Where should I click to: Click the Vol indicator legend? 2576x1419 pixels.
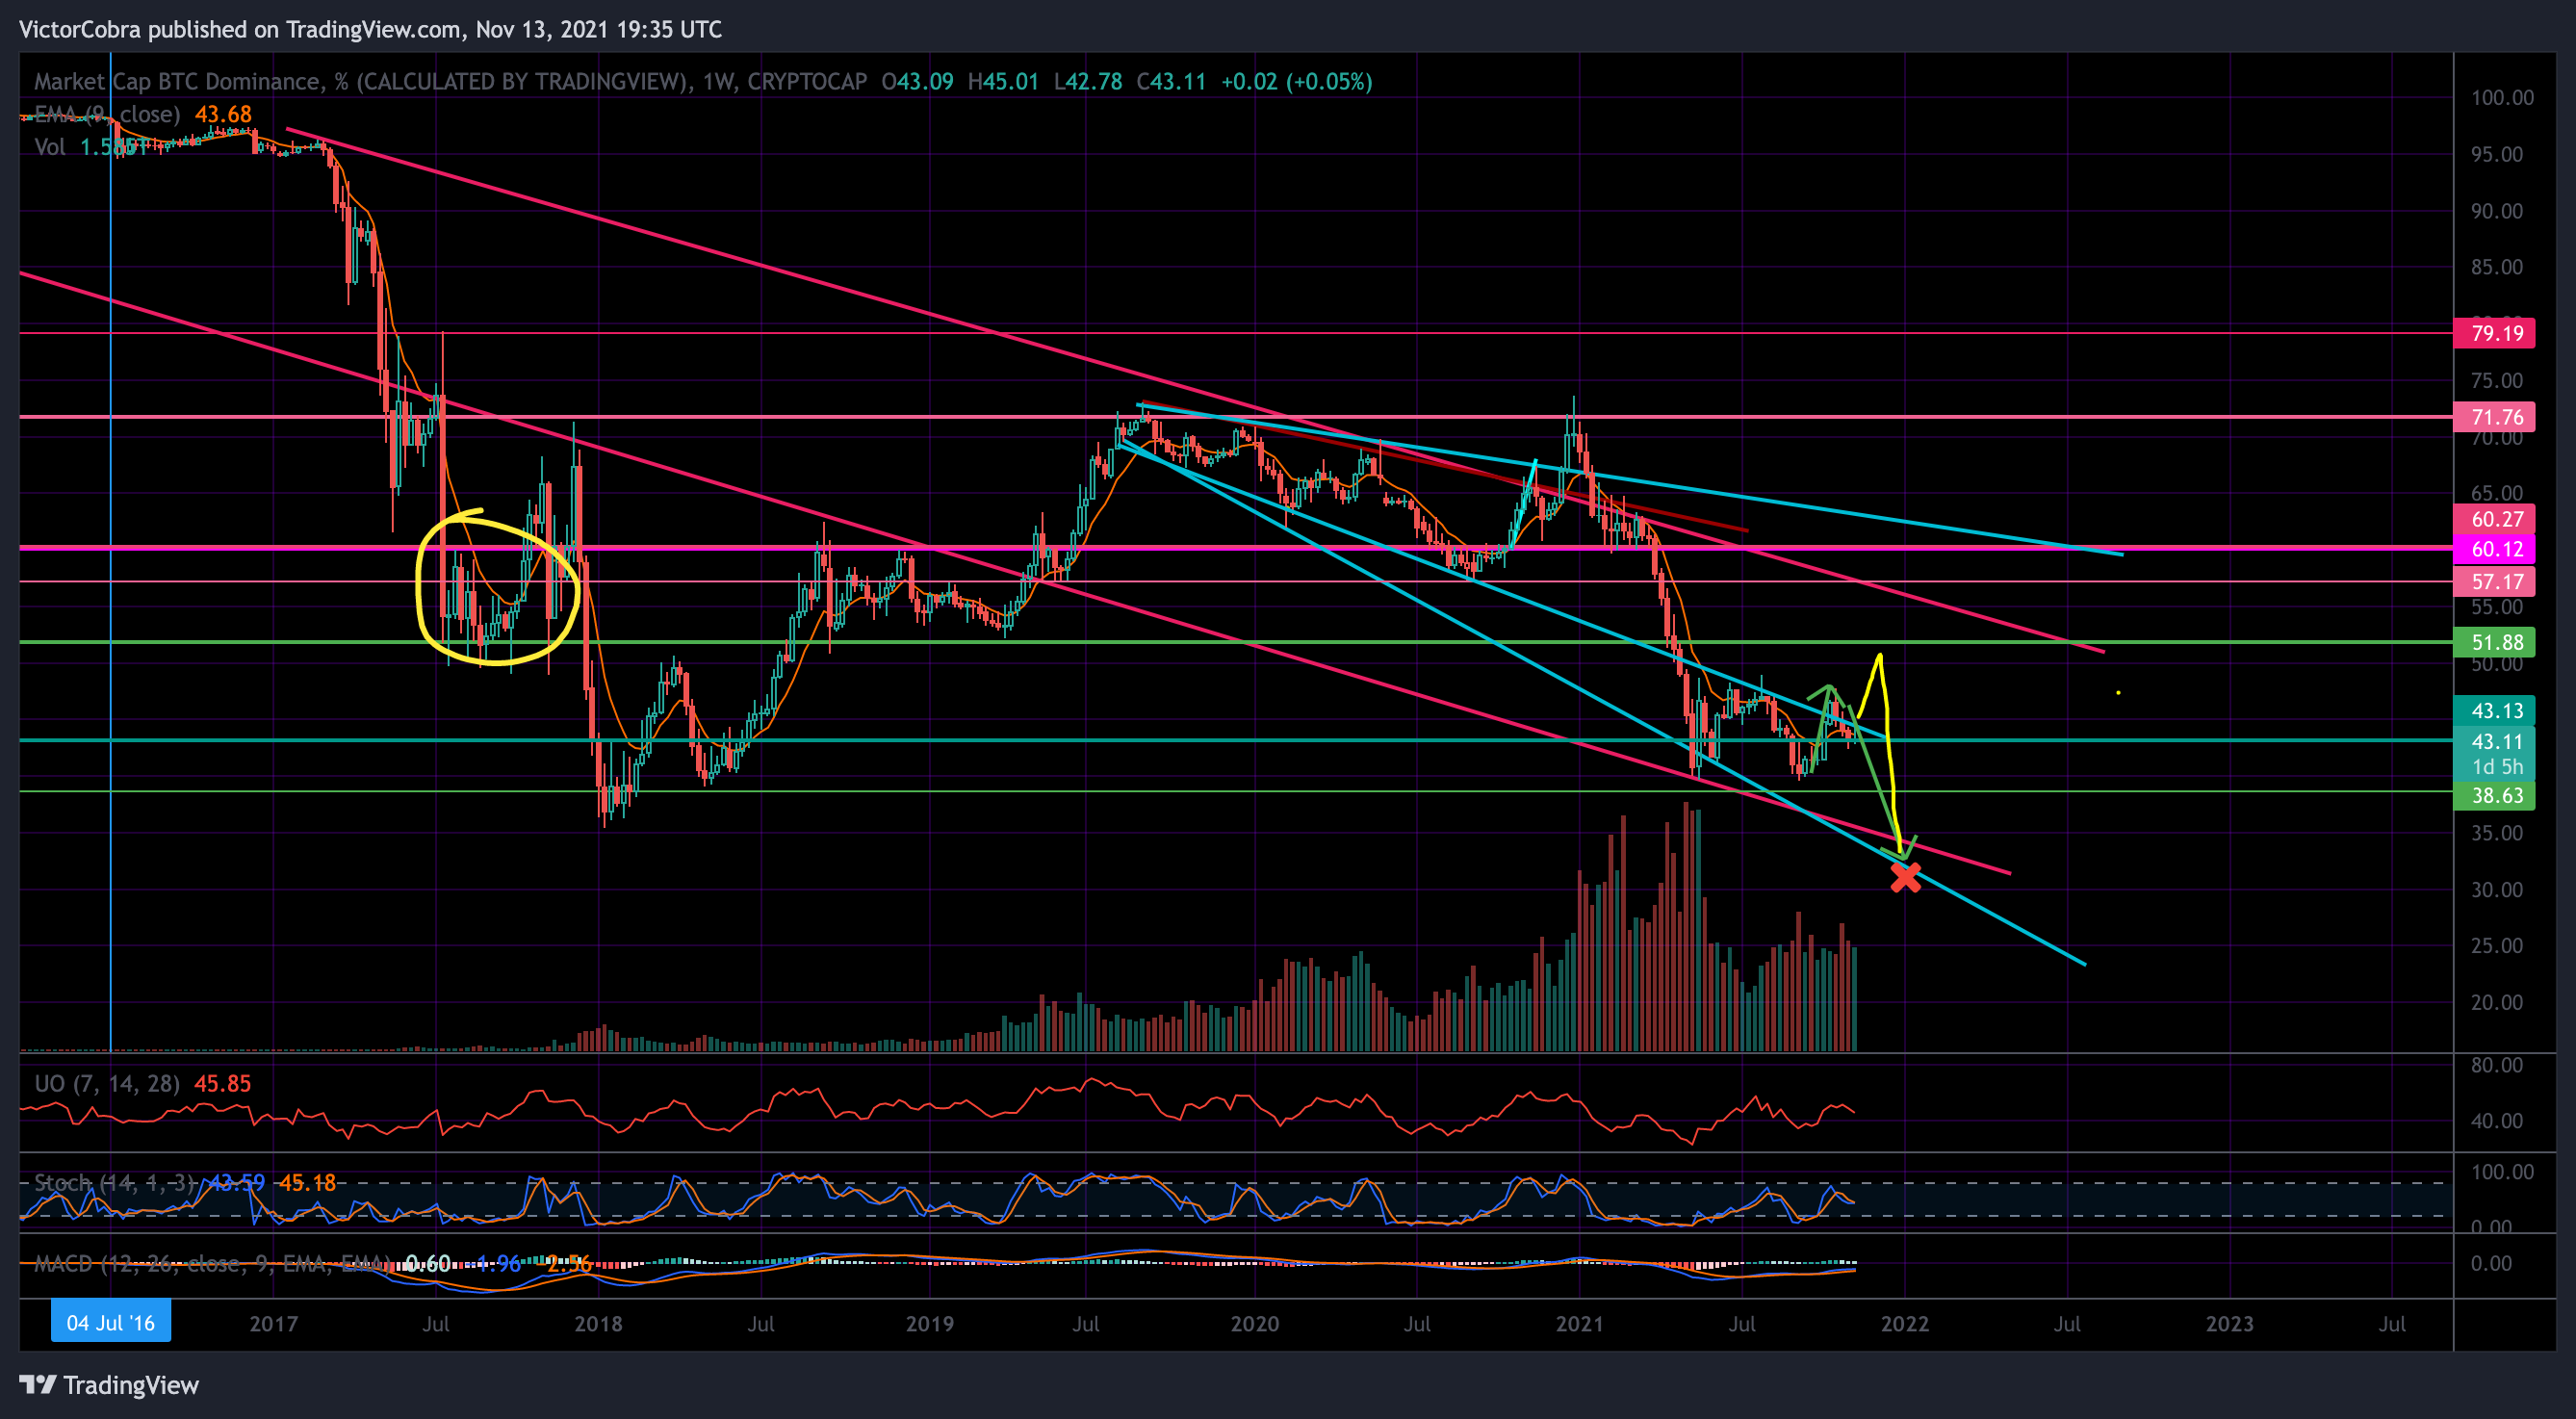click(50, 147)
